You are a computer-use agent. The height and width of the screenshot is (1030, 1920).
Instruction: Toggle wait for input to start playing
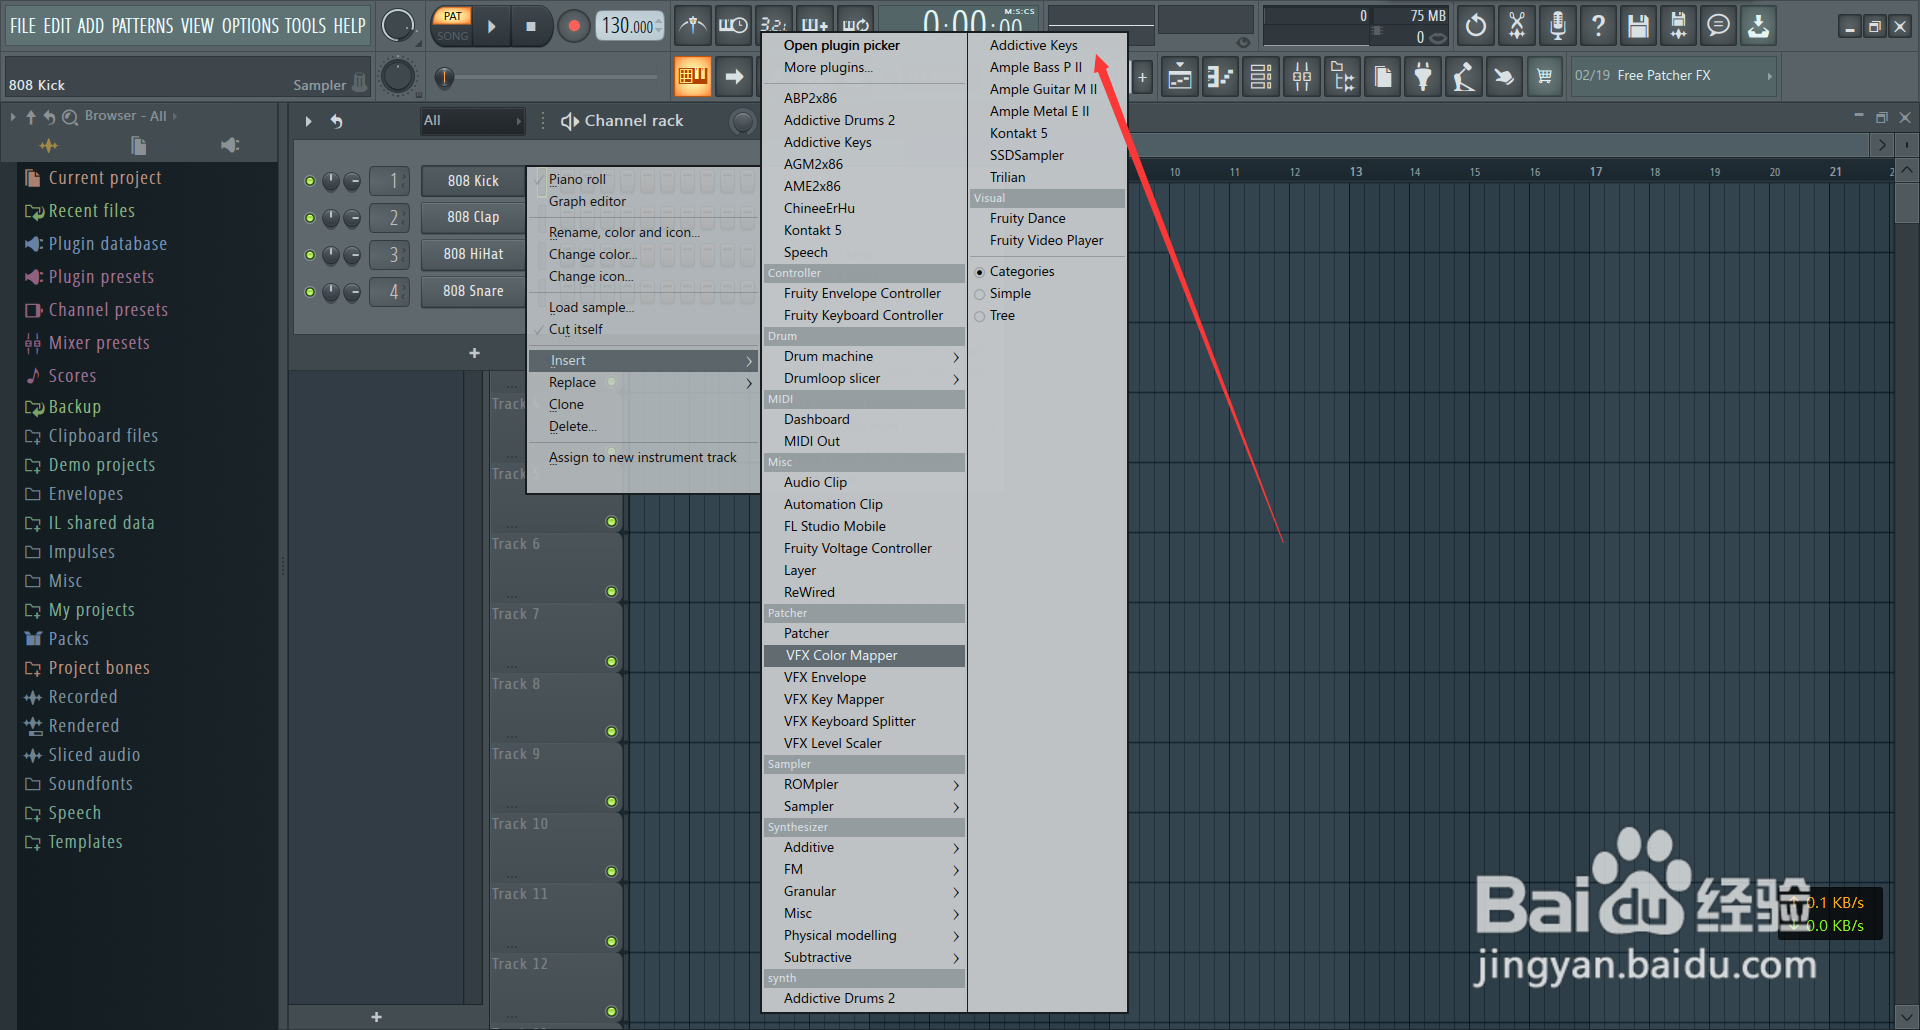(733, 26)
